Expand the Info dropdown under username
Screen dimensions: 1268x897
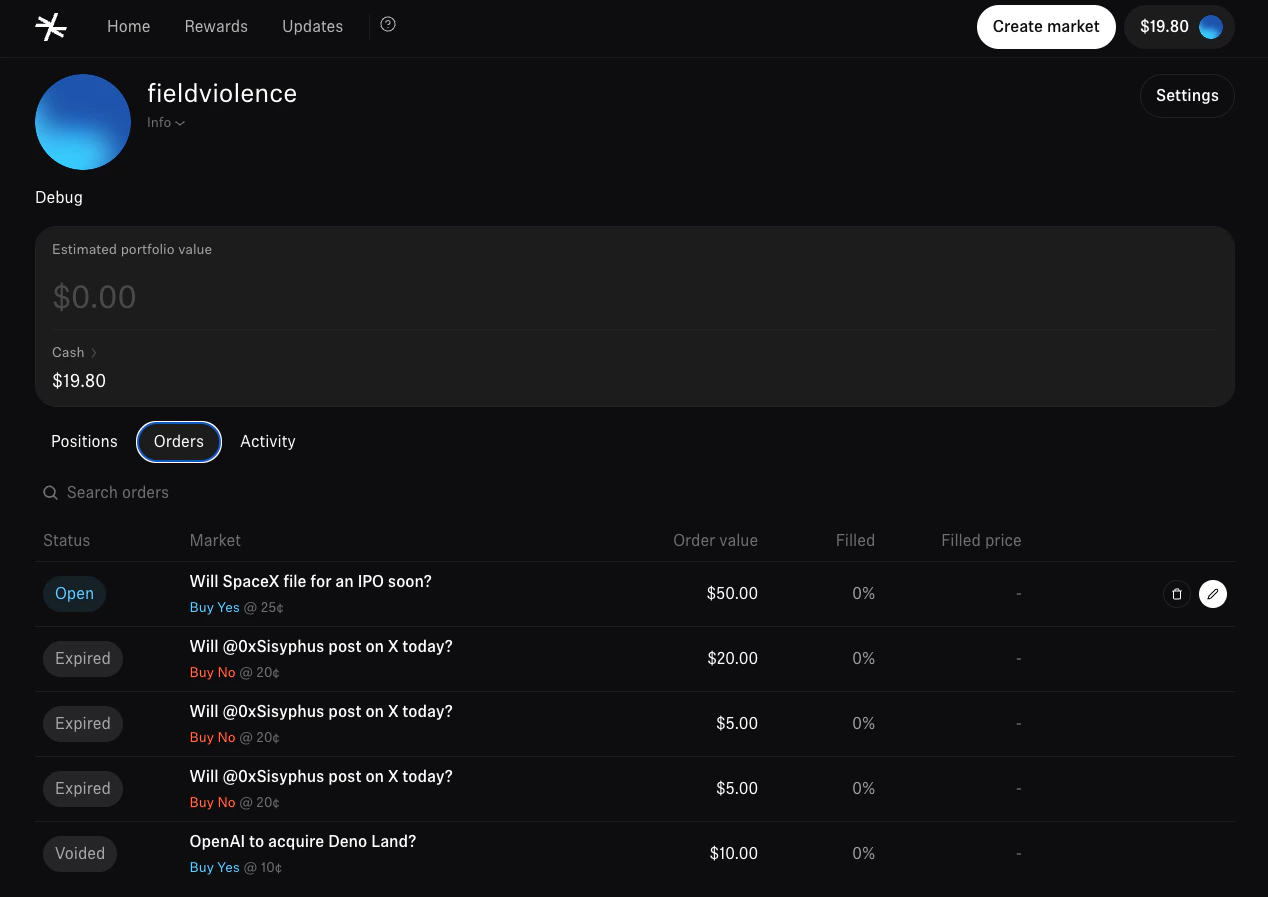coord(166,123)
